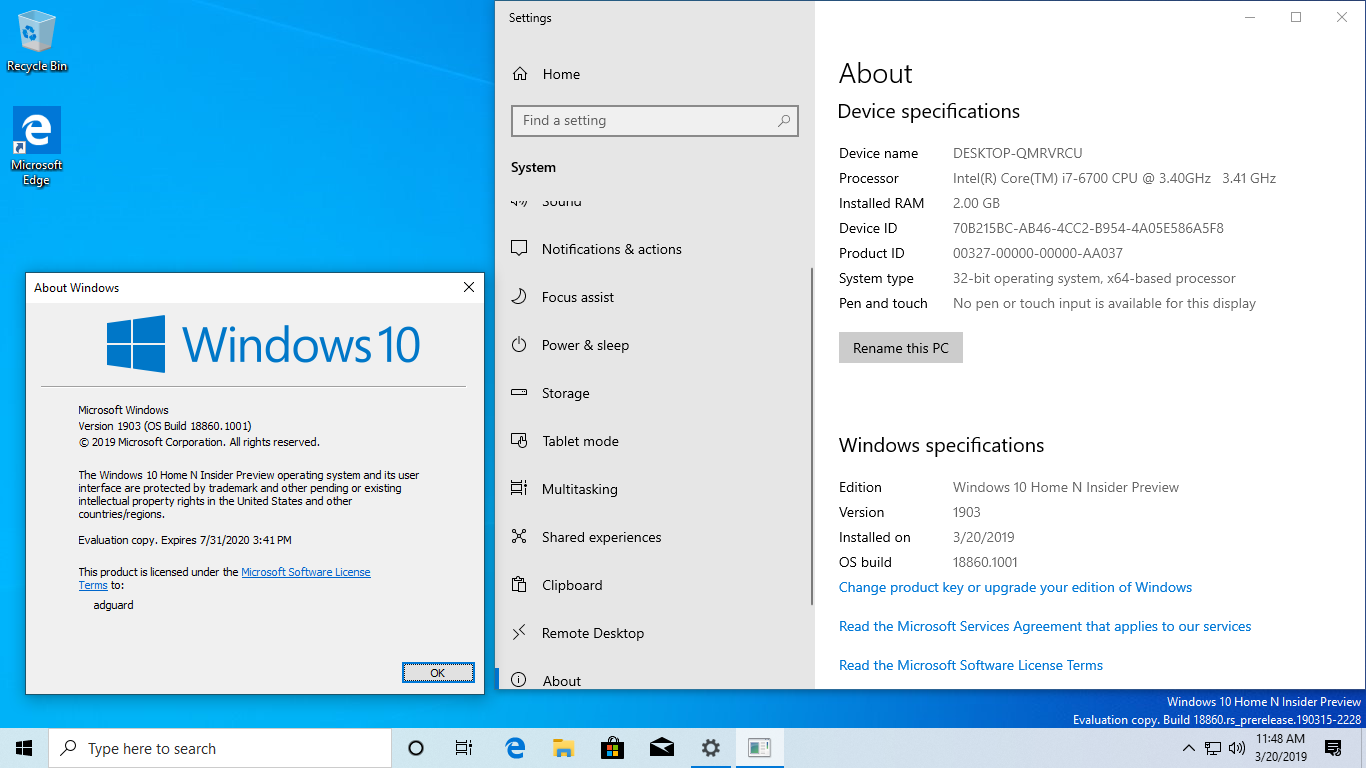This screenshot has height=768, width=1366.
Task: Open Microsoft Software License Terms link in dialog
Action: pyautogui.click(x=306, y=572)
